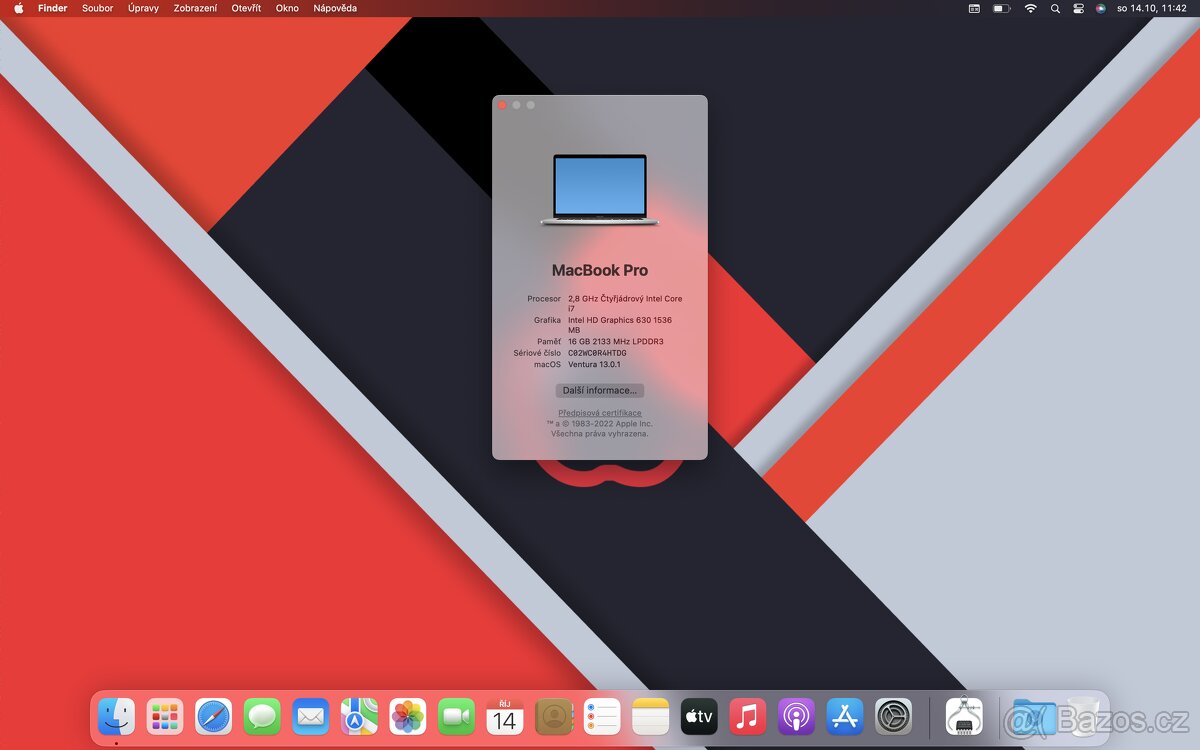1200x750 pixels.
Task: Open System Settings gear in dock
Action: (893, 717)
